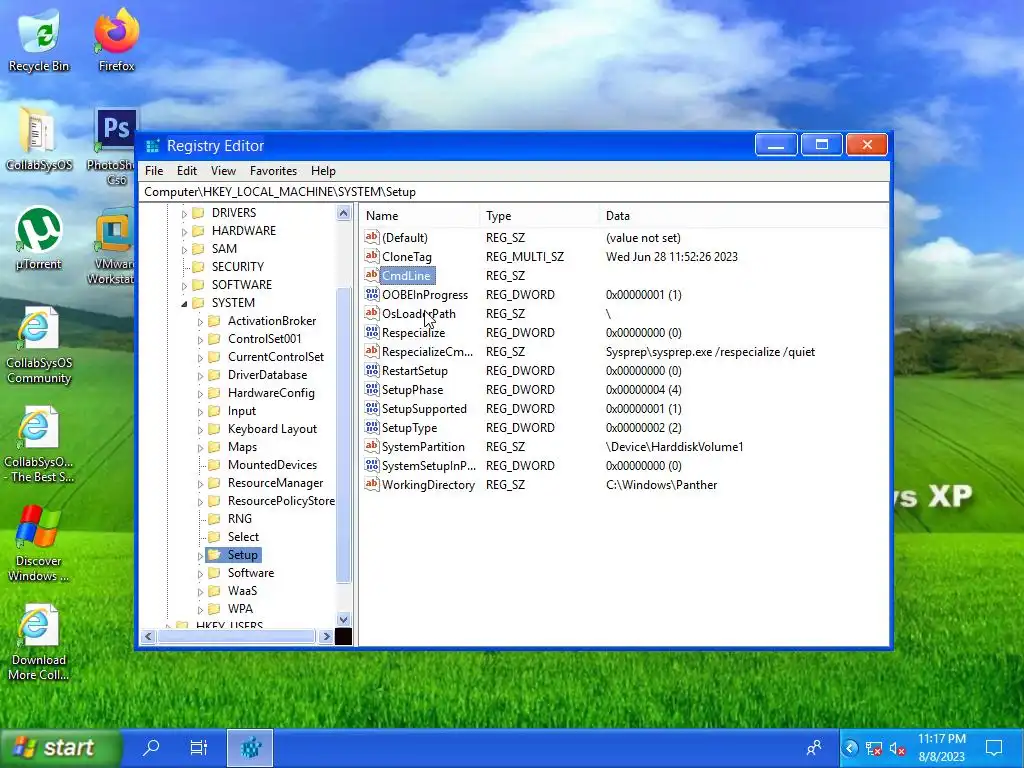The width and height of the screenshot is (1024, 768).
Task: Click the Setup folder icon in tree
Action: point(214,554)
